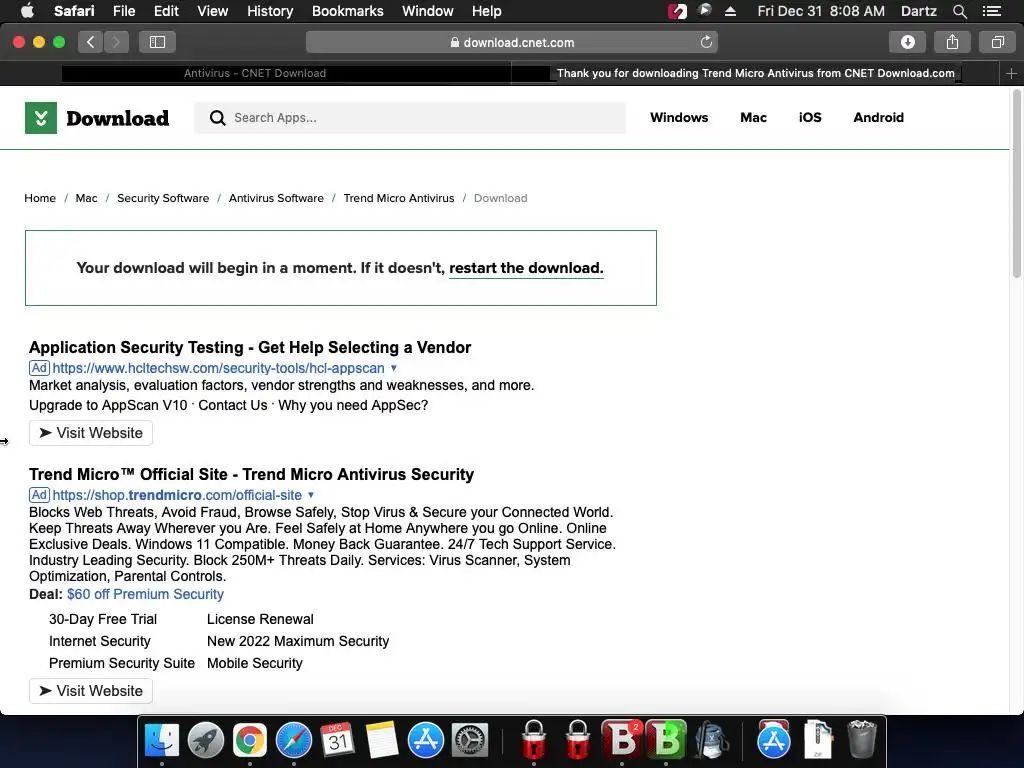Image resolution: width=1024 pixels, height=768 pixels.
Task: Click Visit Website under Application Security Testing ad
Action: [x=91, y=433]
